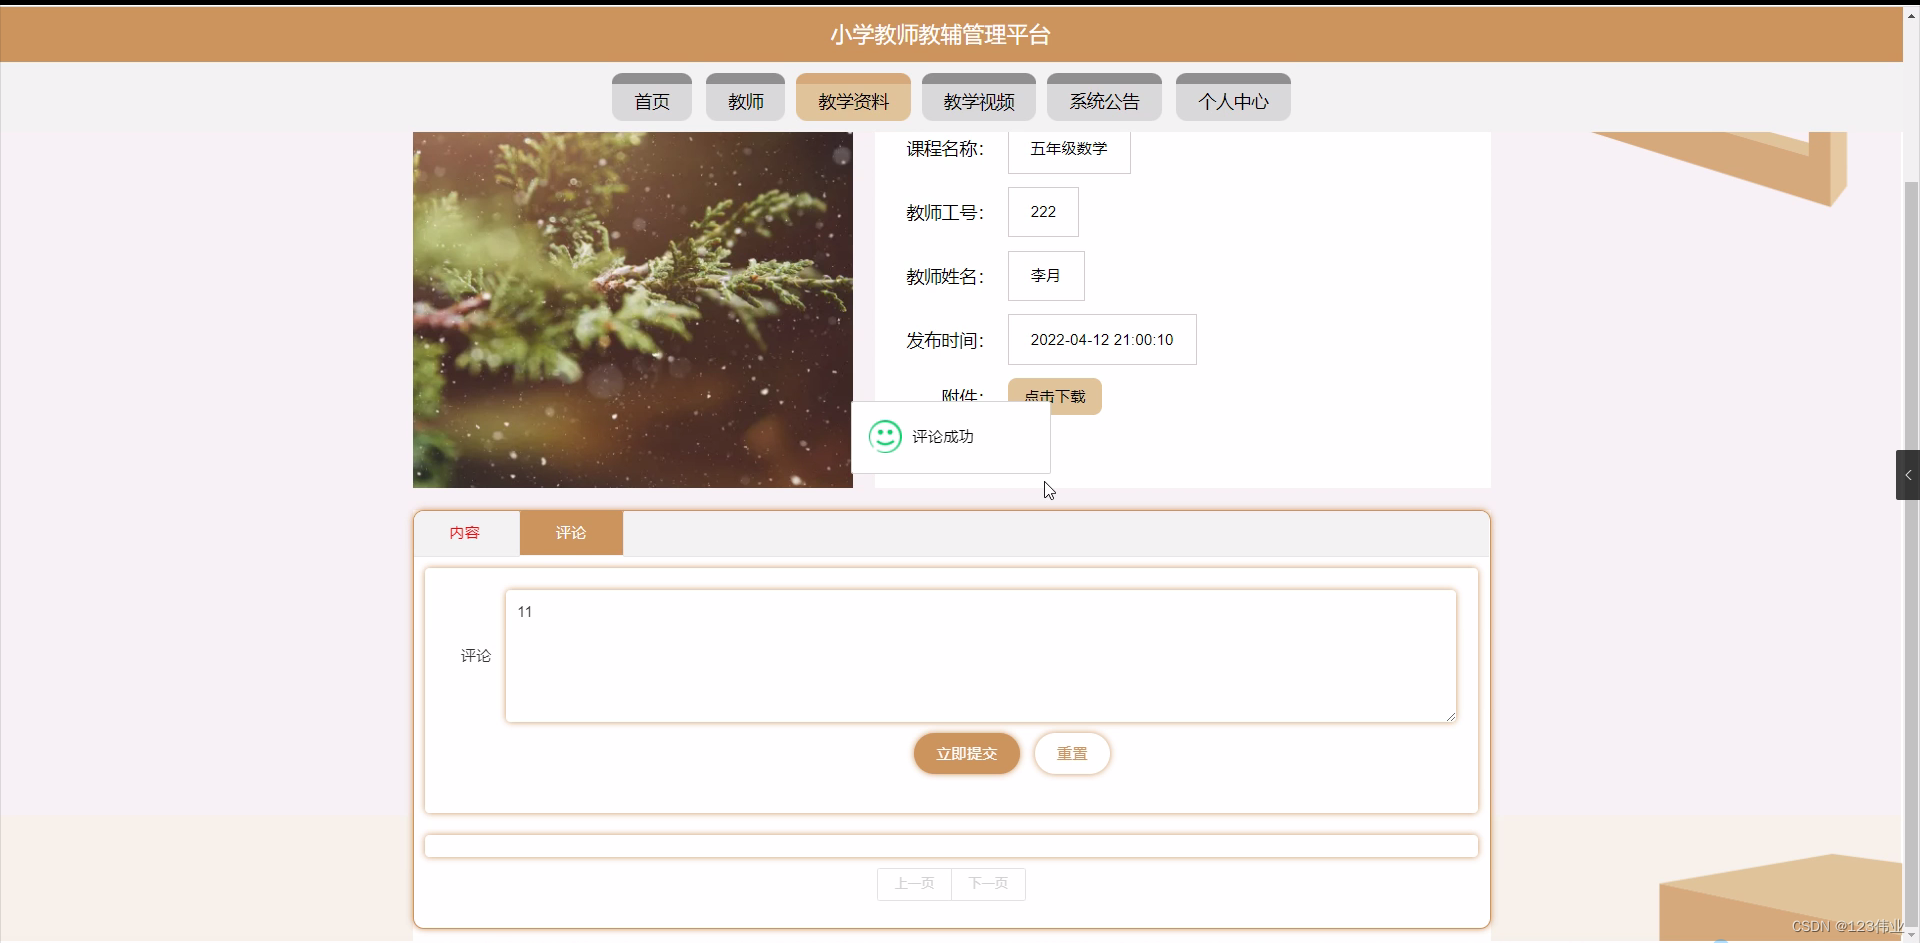The image size is (1920, 943).
Task: Select the 教学资料 navigation item
Action: tap(851, 97)
